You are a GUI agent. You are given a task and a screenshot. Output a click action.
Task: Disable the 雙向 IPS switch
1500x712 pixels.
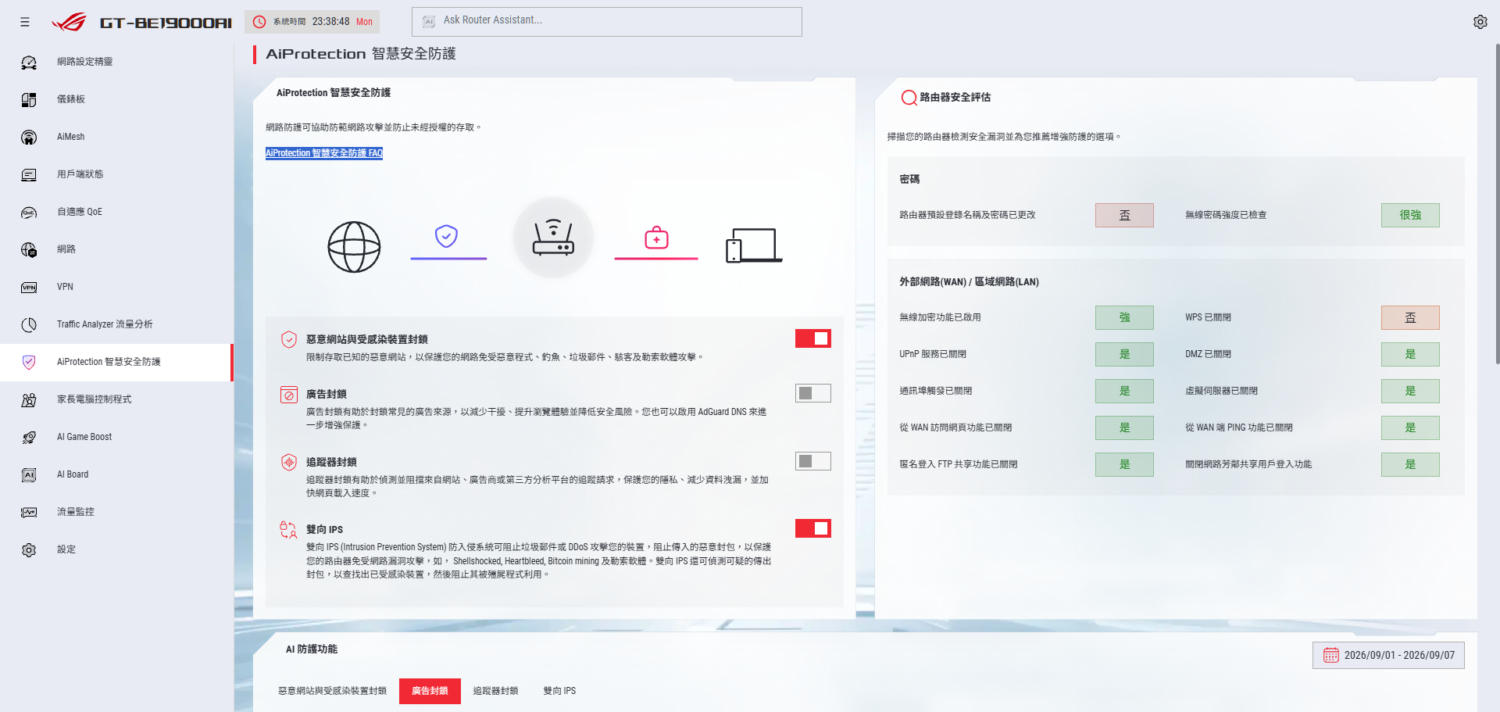tap(813, 528)
